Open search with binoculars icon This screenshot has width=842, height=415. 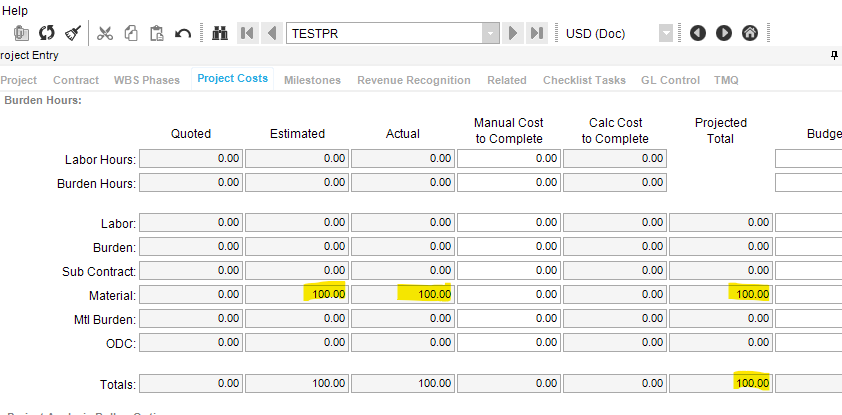click(x=221, y=33)
